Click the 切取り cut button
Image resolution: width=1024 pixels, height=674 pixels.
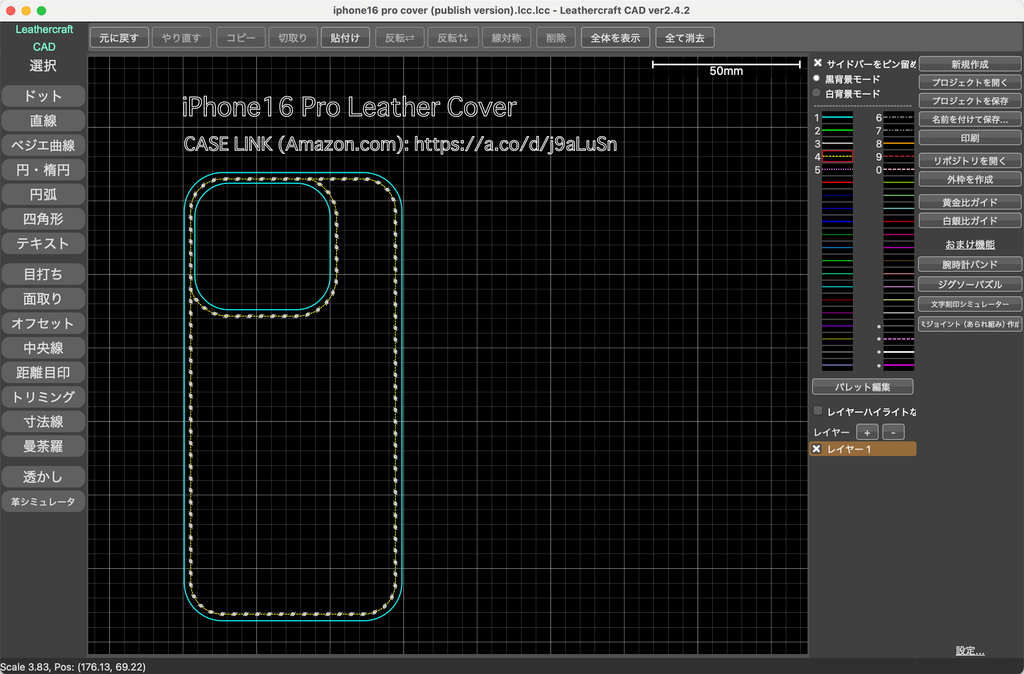(x=293, y=38)
